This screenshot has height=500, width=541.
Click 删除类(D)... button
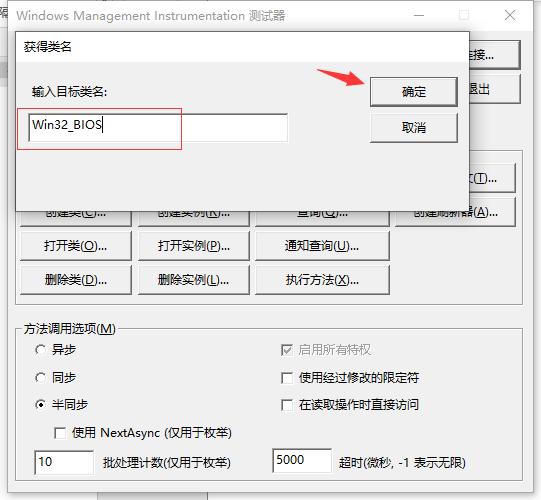(x=76, y=280)
